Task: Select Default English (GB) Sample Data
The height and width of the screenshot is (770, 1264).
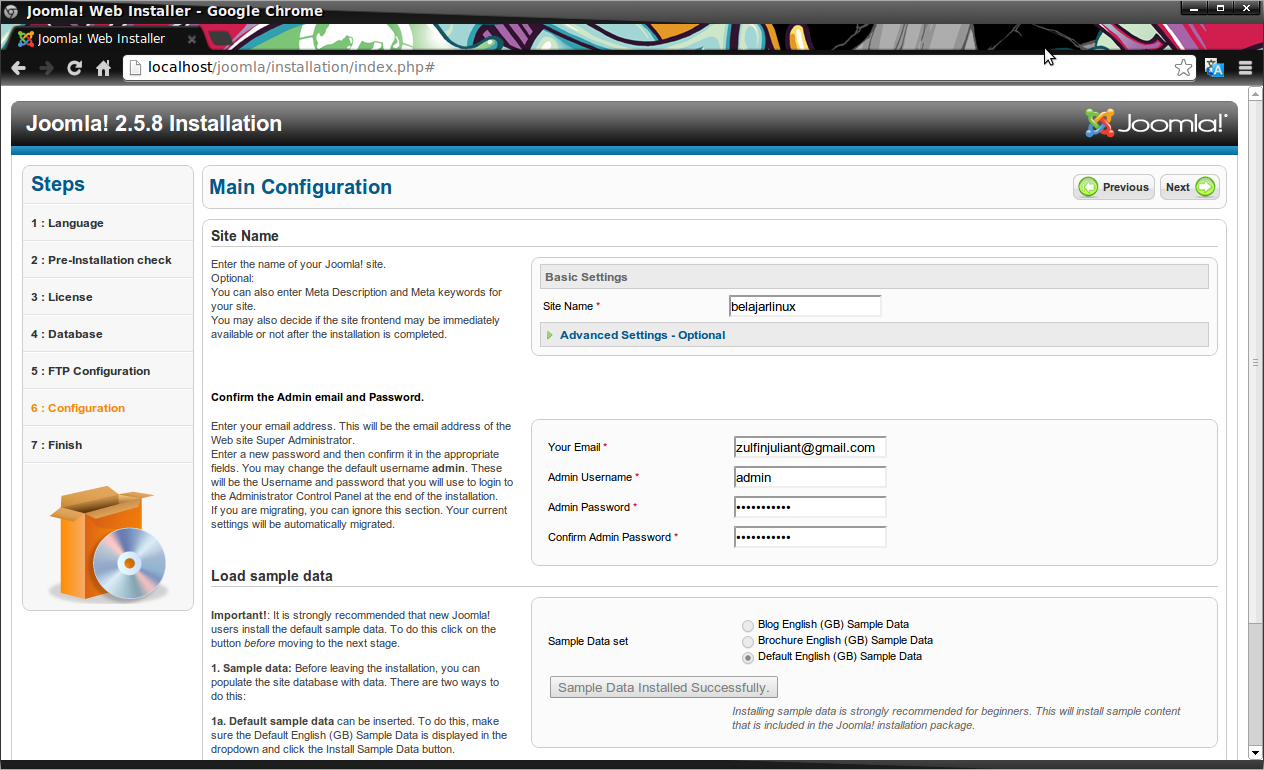Action: [x=748, y=657]
